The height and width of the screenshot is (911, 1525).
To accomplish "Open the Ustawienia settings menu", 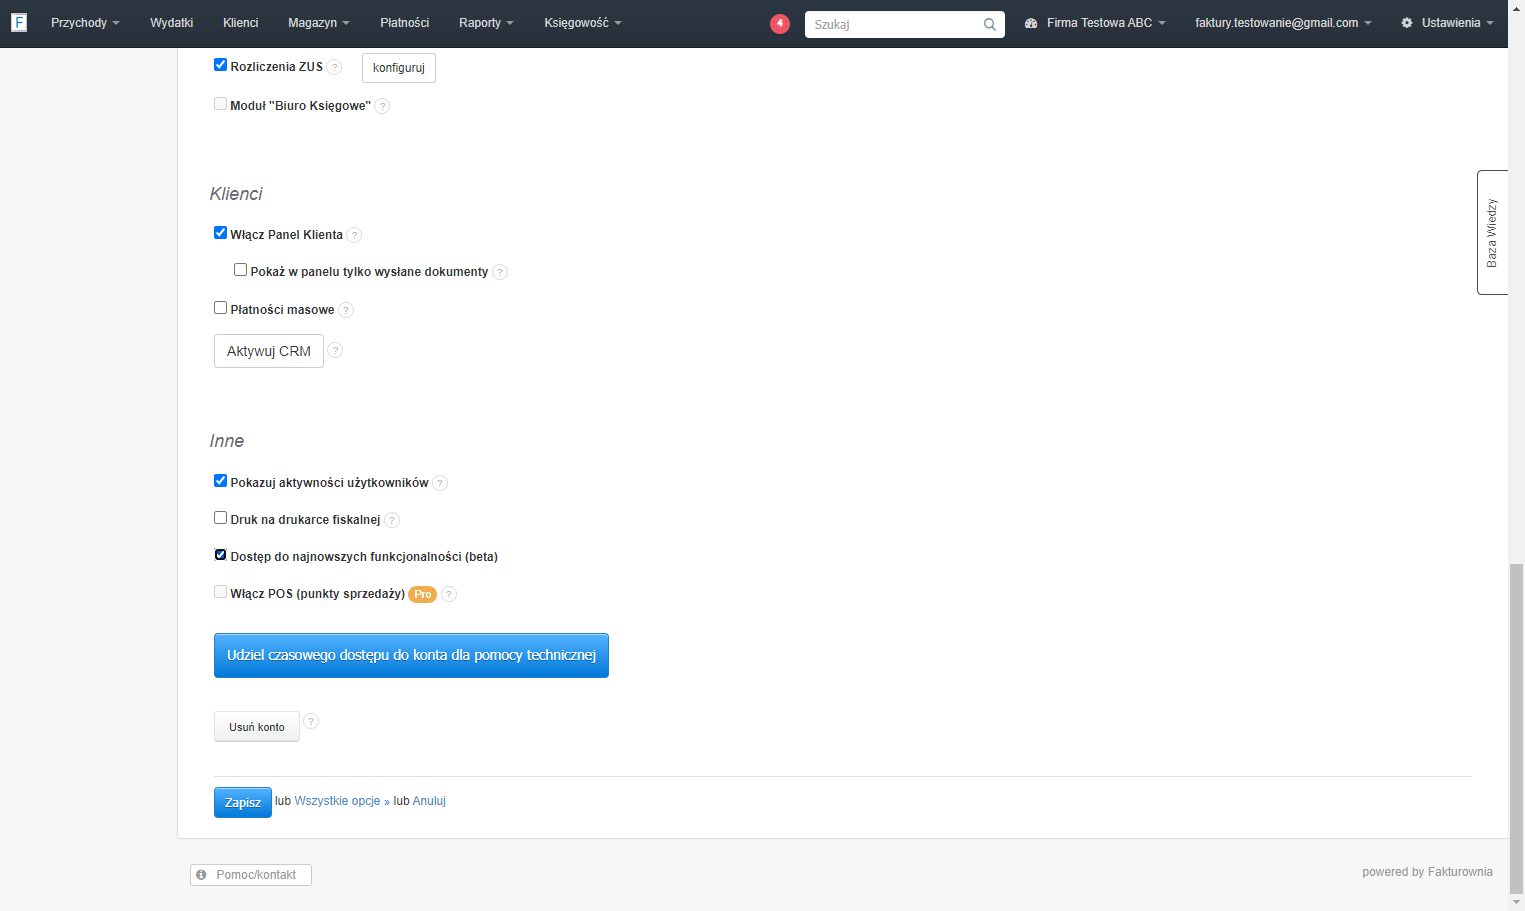I will point(1447,23).
